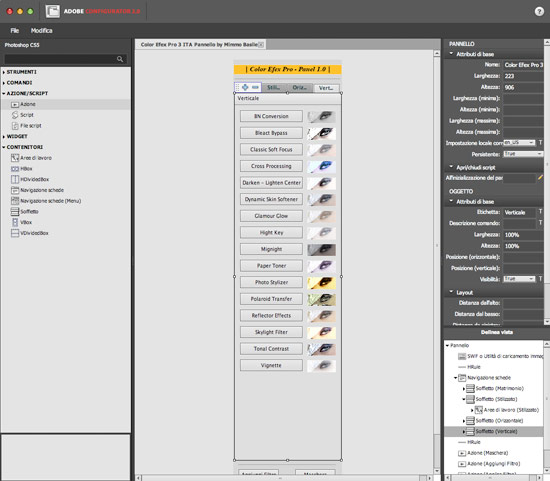Screen dimensions: 550x481
Task: Choose the VBox container icon
Action: [x=15, y=222]
